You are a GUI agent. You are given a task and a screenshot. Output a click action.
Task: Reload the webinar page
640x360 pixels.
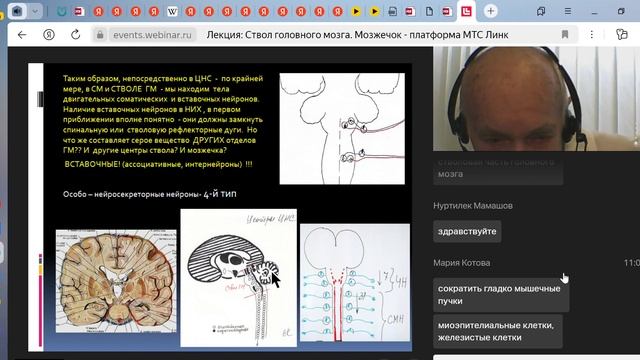coord(76,35)
